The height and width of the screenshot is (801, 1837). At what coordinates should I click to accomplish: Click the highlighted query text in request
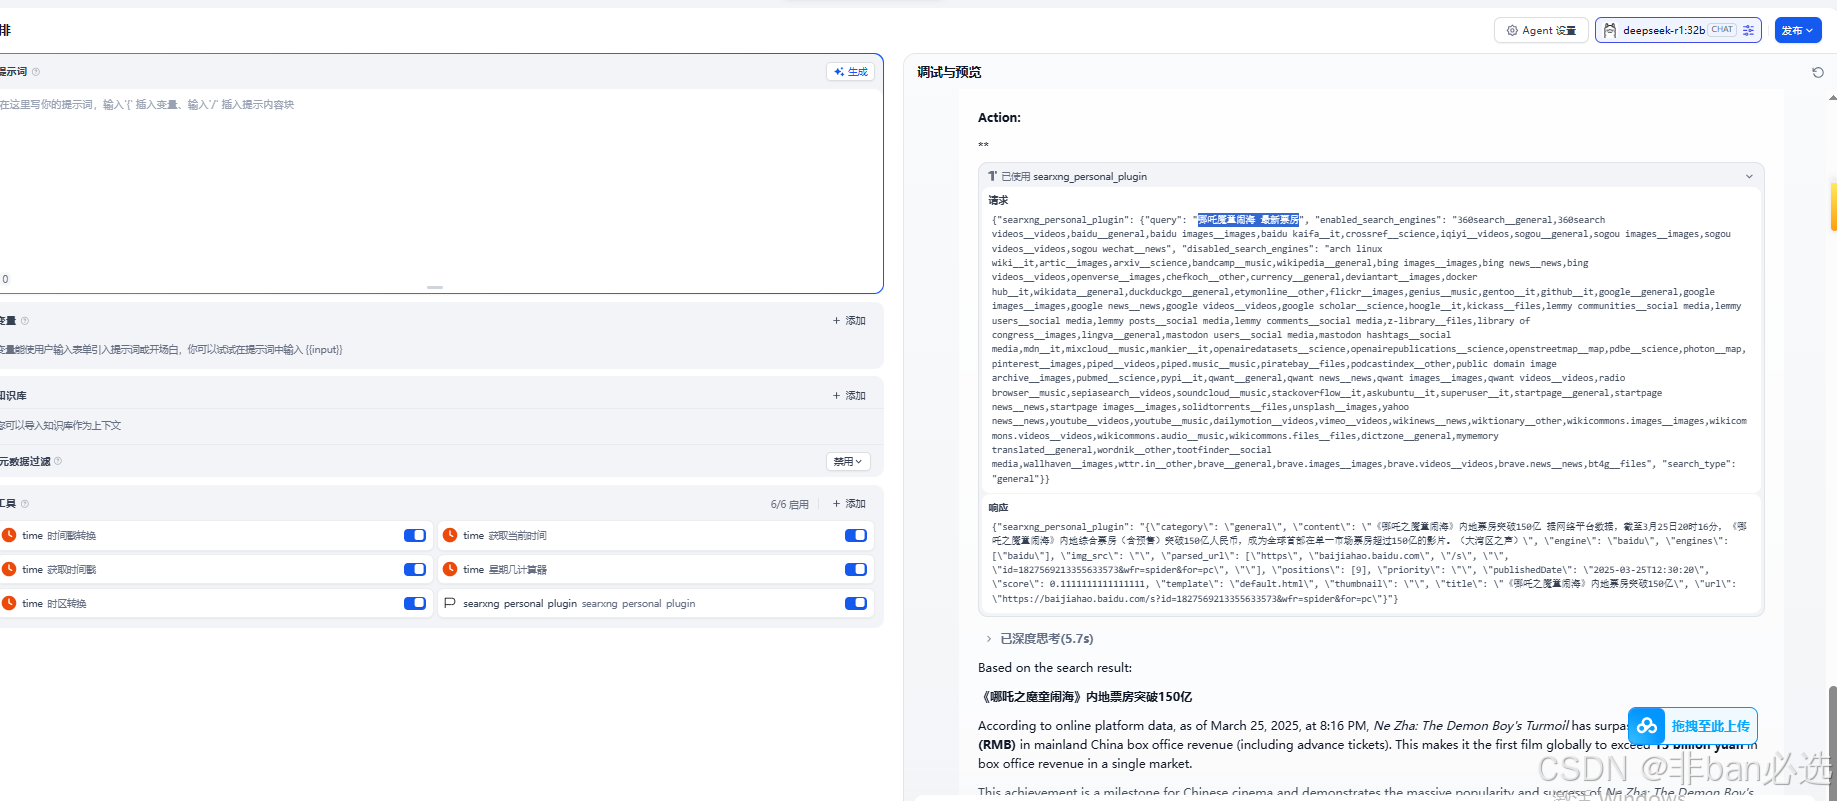coord(1248,220)
